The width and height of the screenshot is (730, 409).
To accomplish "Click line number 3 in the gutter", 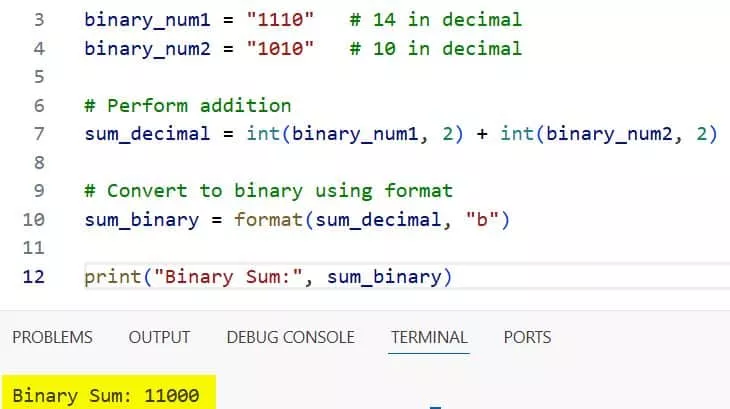I will [39, 19].
